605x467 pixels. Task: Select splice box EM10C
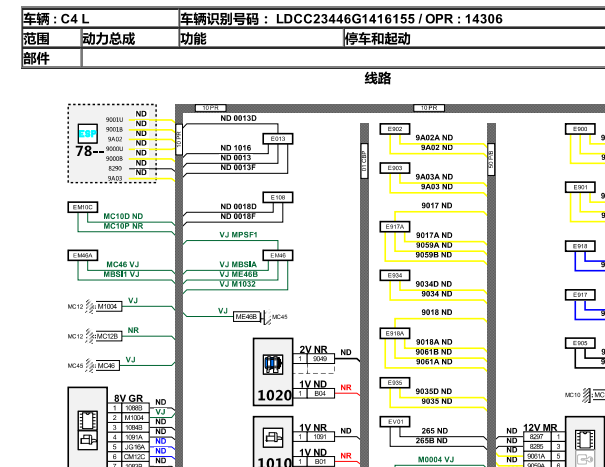pyautogui.click(x=83, y=207)
